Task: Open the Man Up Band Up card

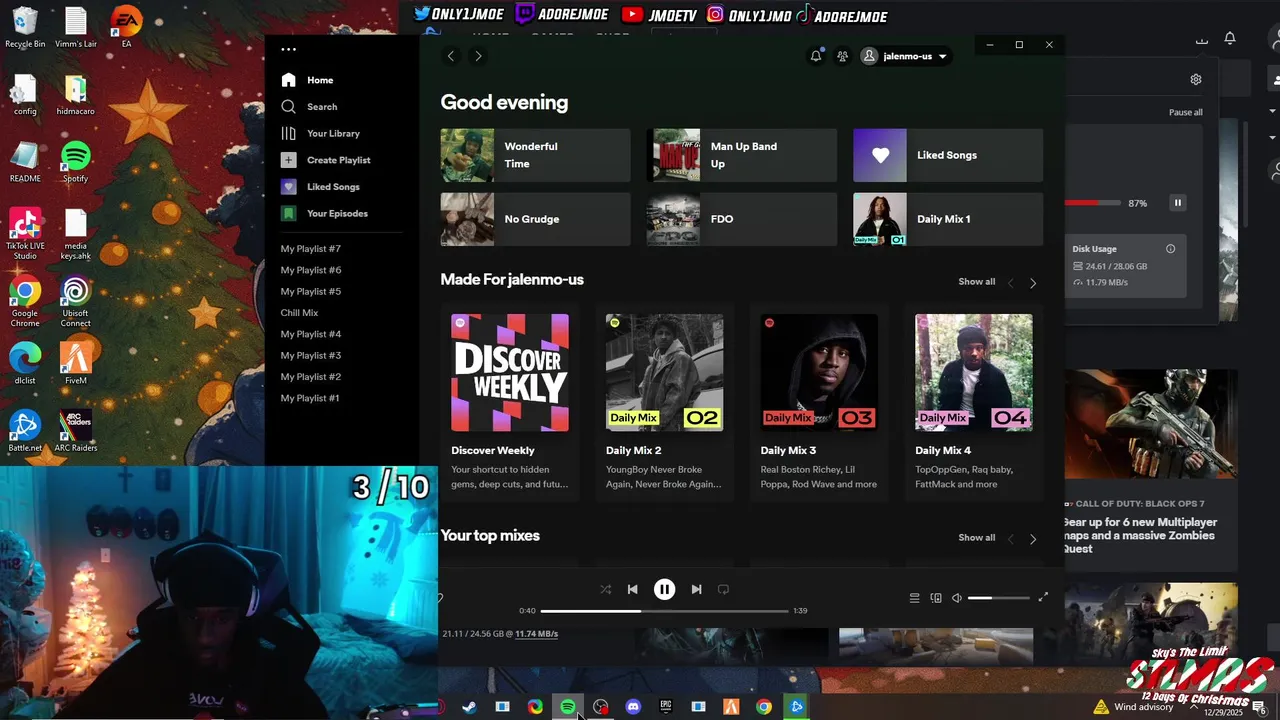Action: click(x=741, y=155)
